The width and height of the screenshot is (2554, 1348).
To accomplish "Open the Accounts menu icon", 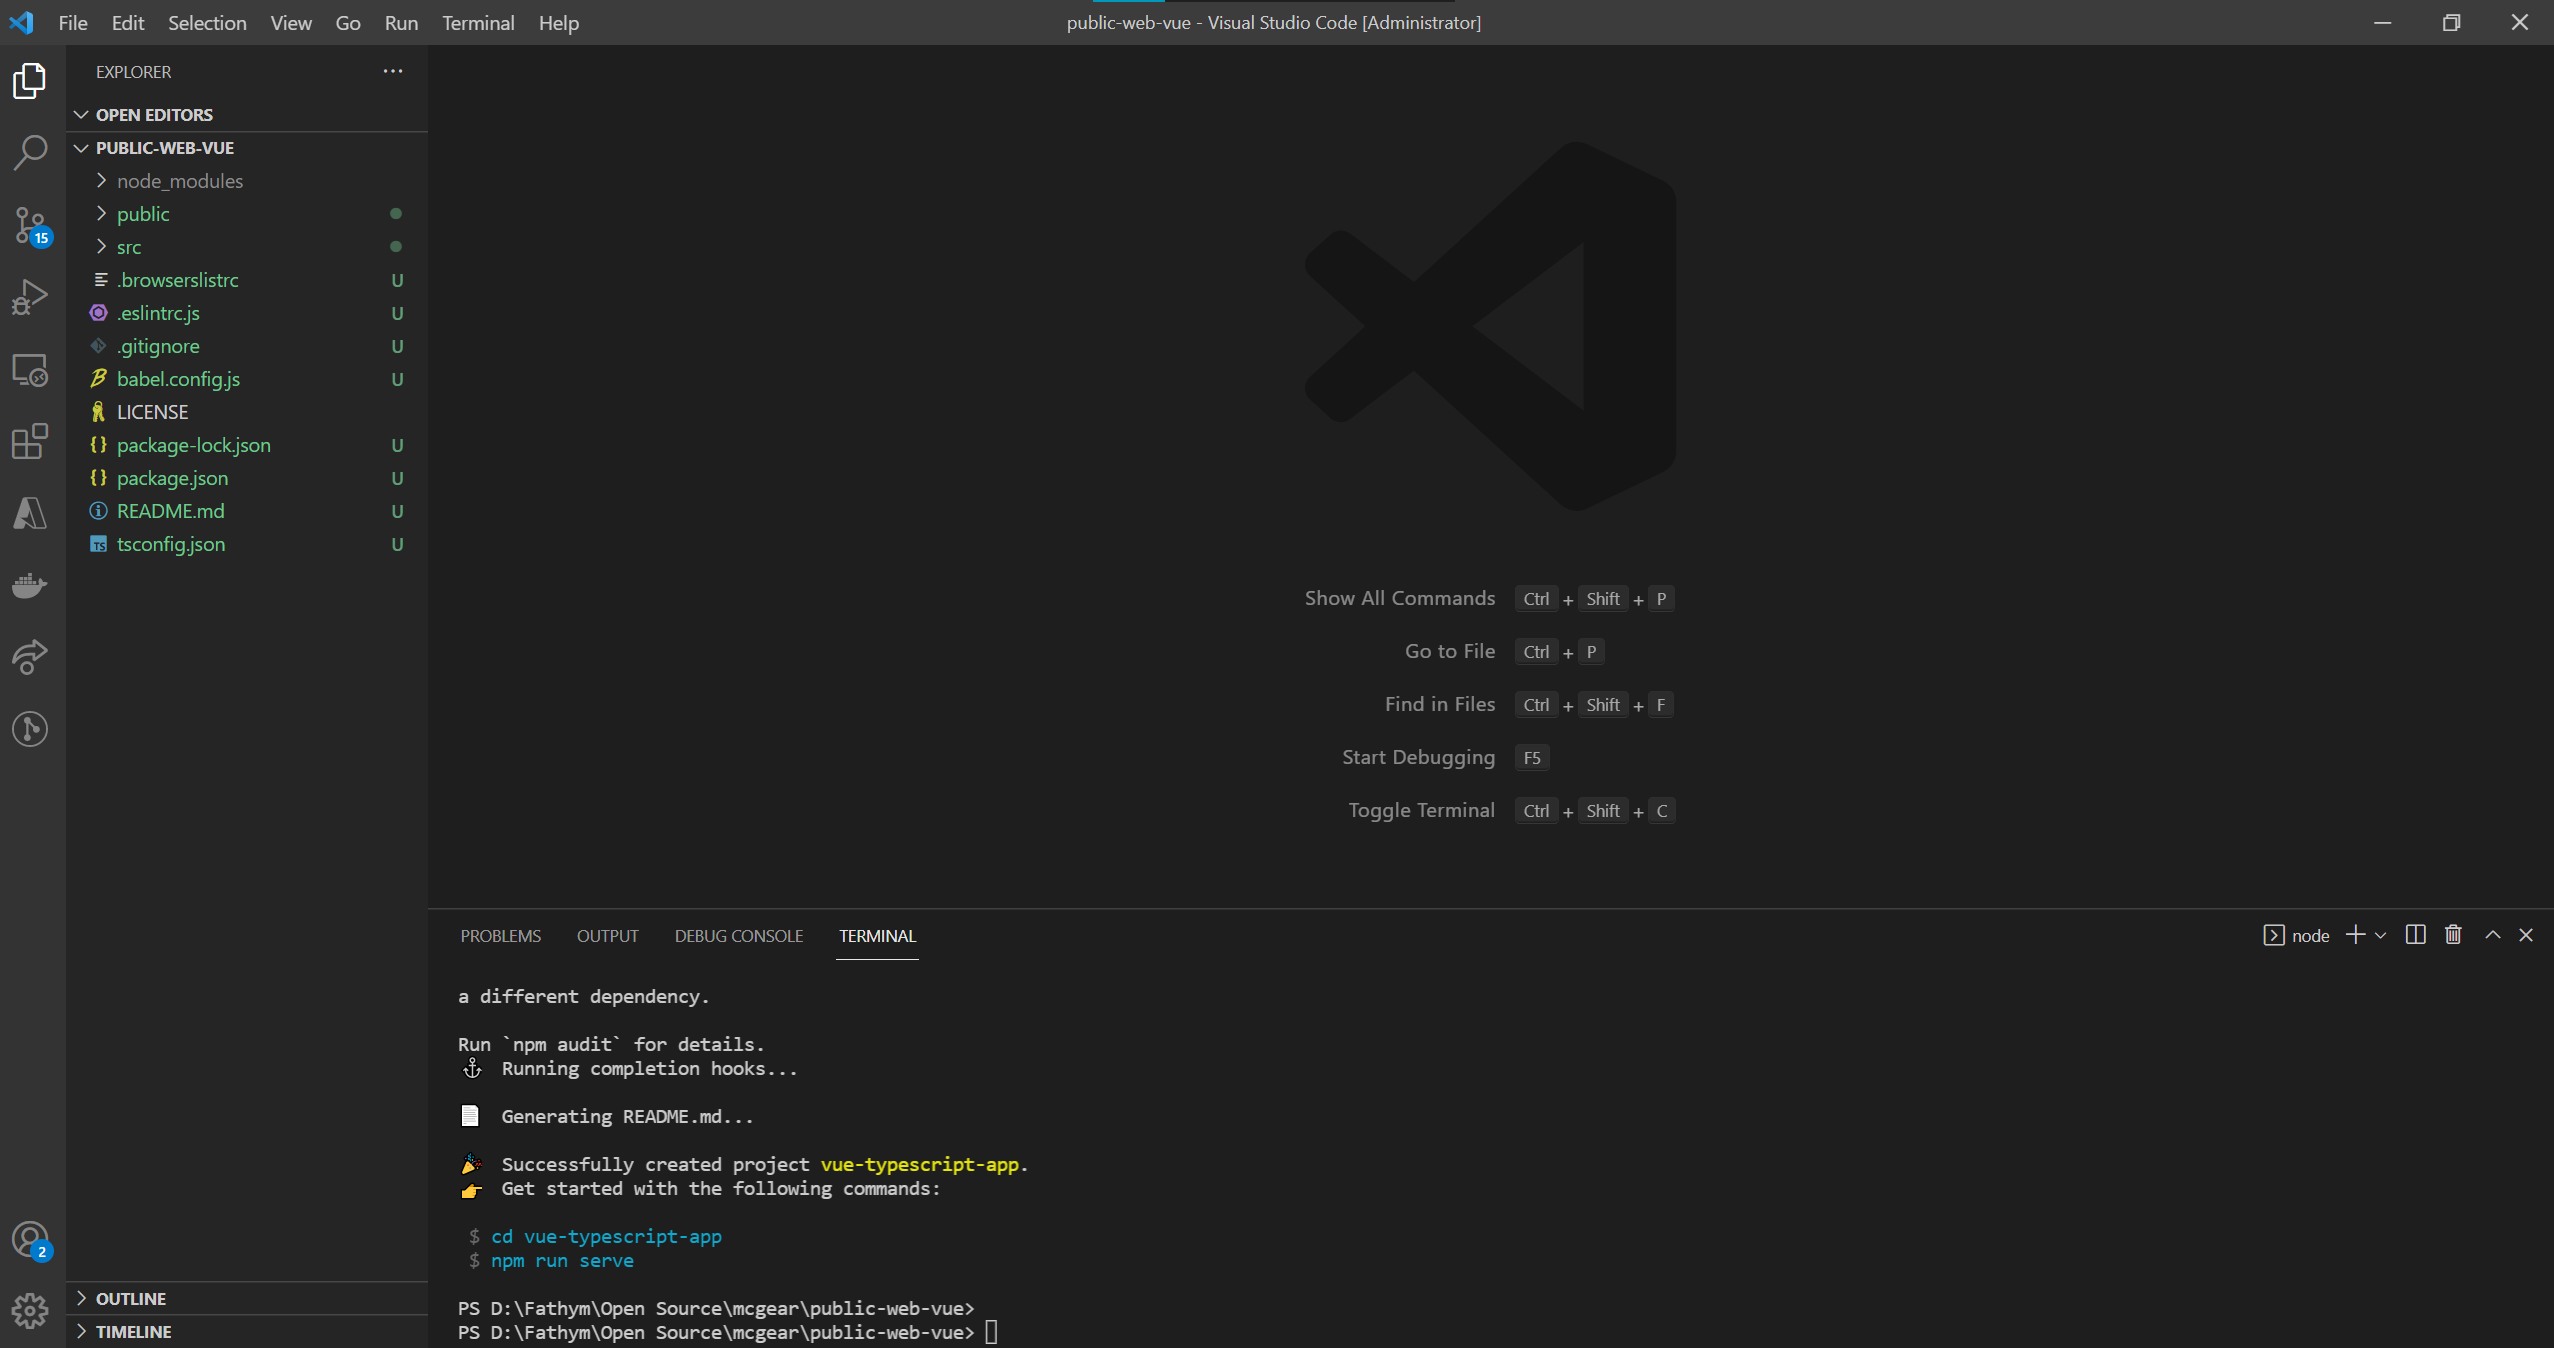I will 30,1240.
